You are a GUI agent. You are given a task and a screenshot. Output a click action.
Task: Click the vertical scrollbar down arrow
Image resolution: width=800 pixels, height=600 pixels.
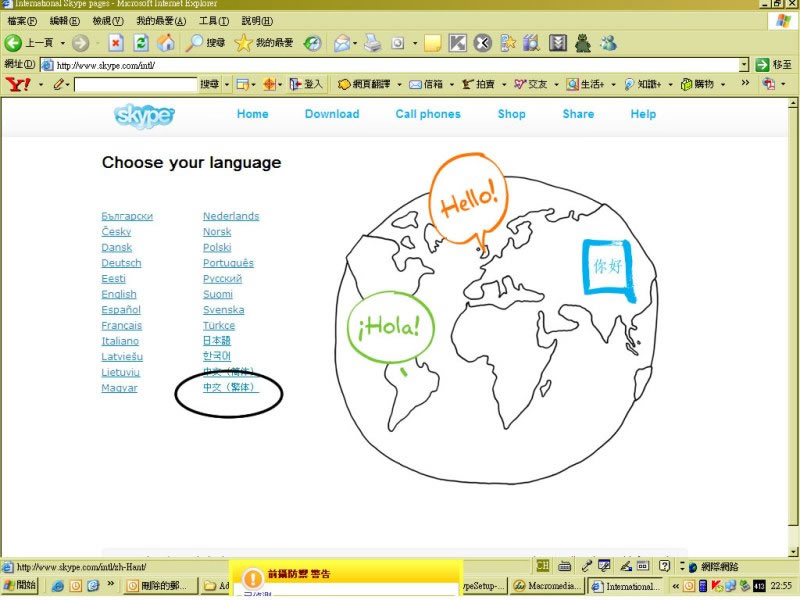pos(793,552)
